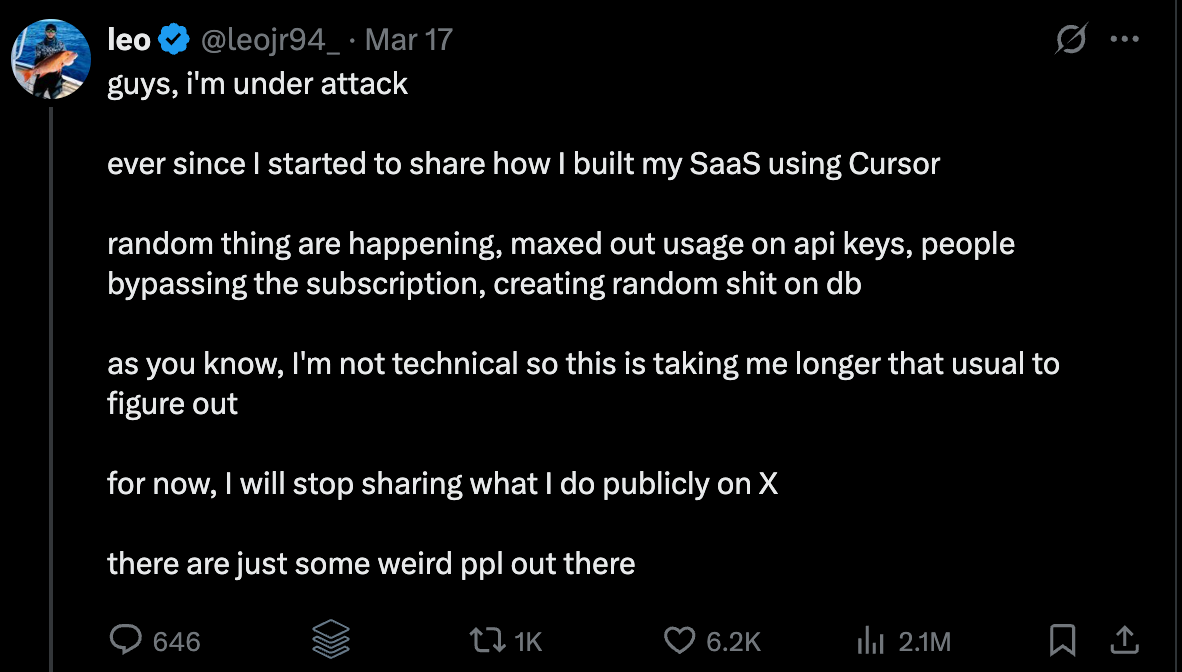
Task: Bookmark this post
Action: point(1063,639)
